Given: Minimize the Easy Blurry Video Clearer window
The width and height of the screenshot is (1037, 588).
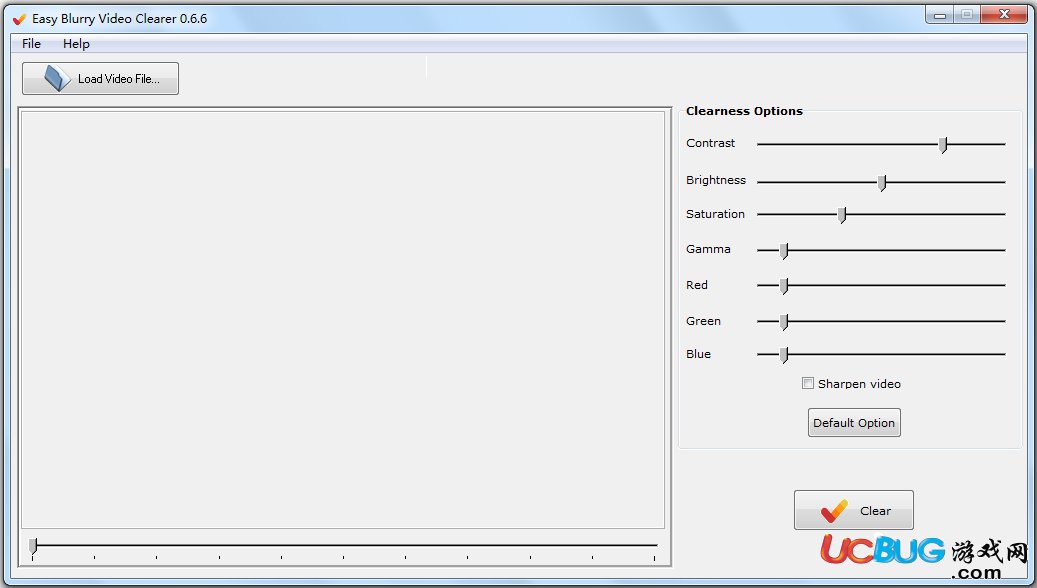Looking at the screenshot, I should click(x=939, y=15).
